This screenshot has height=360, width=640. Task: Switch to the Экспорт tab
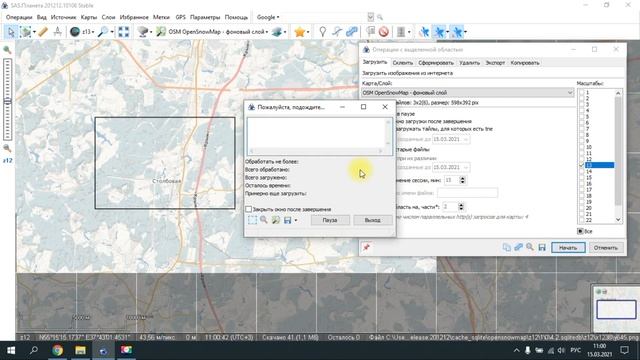click(x=495, y=63)
